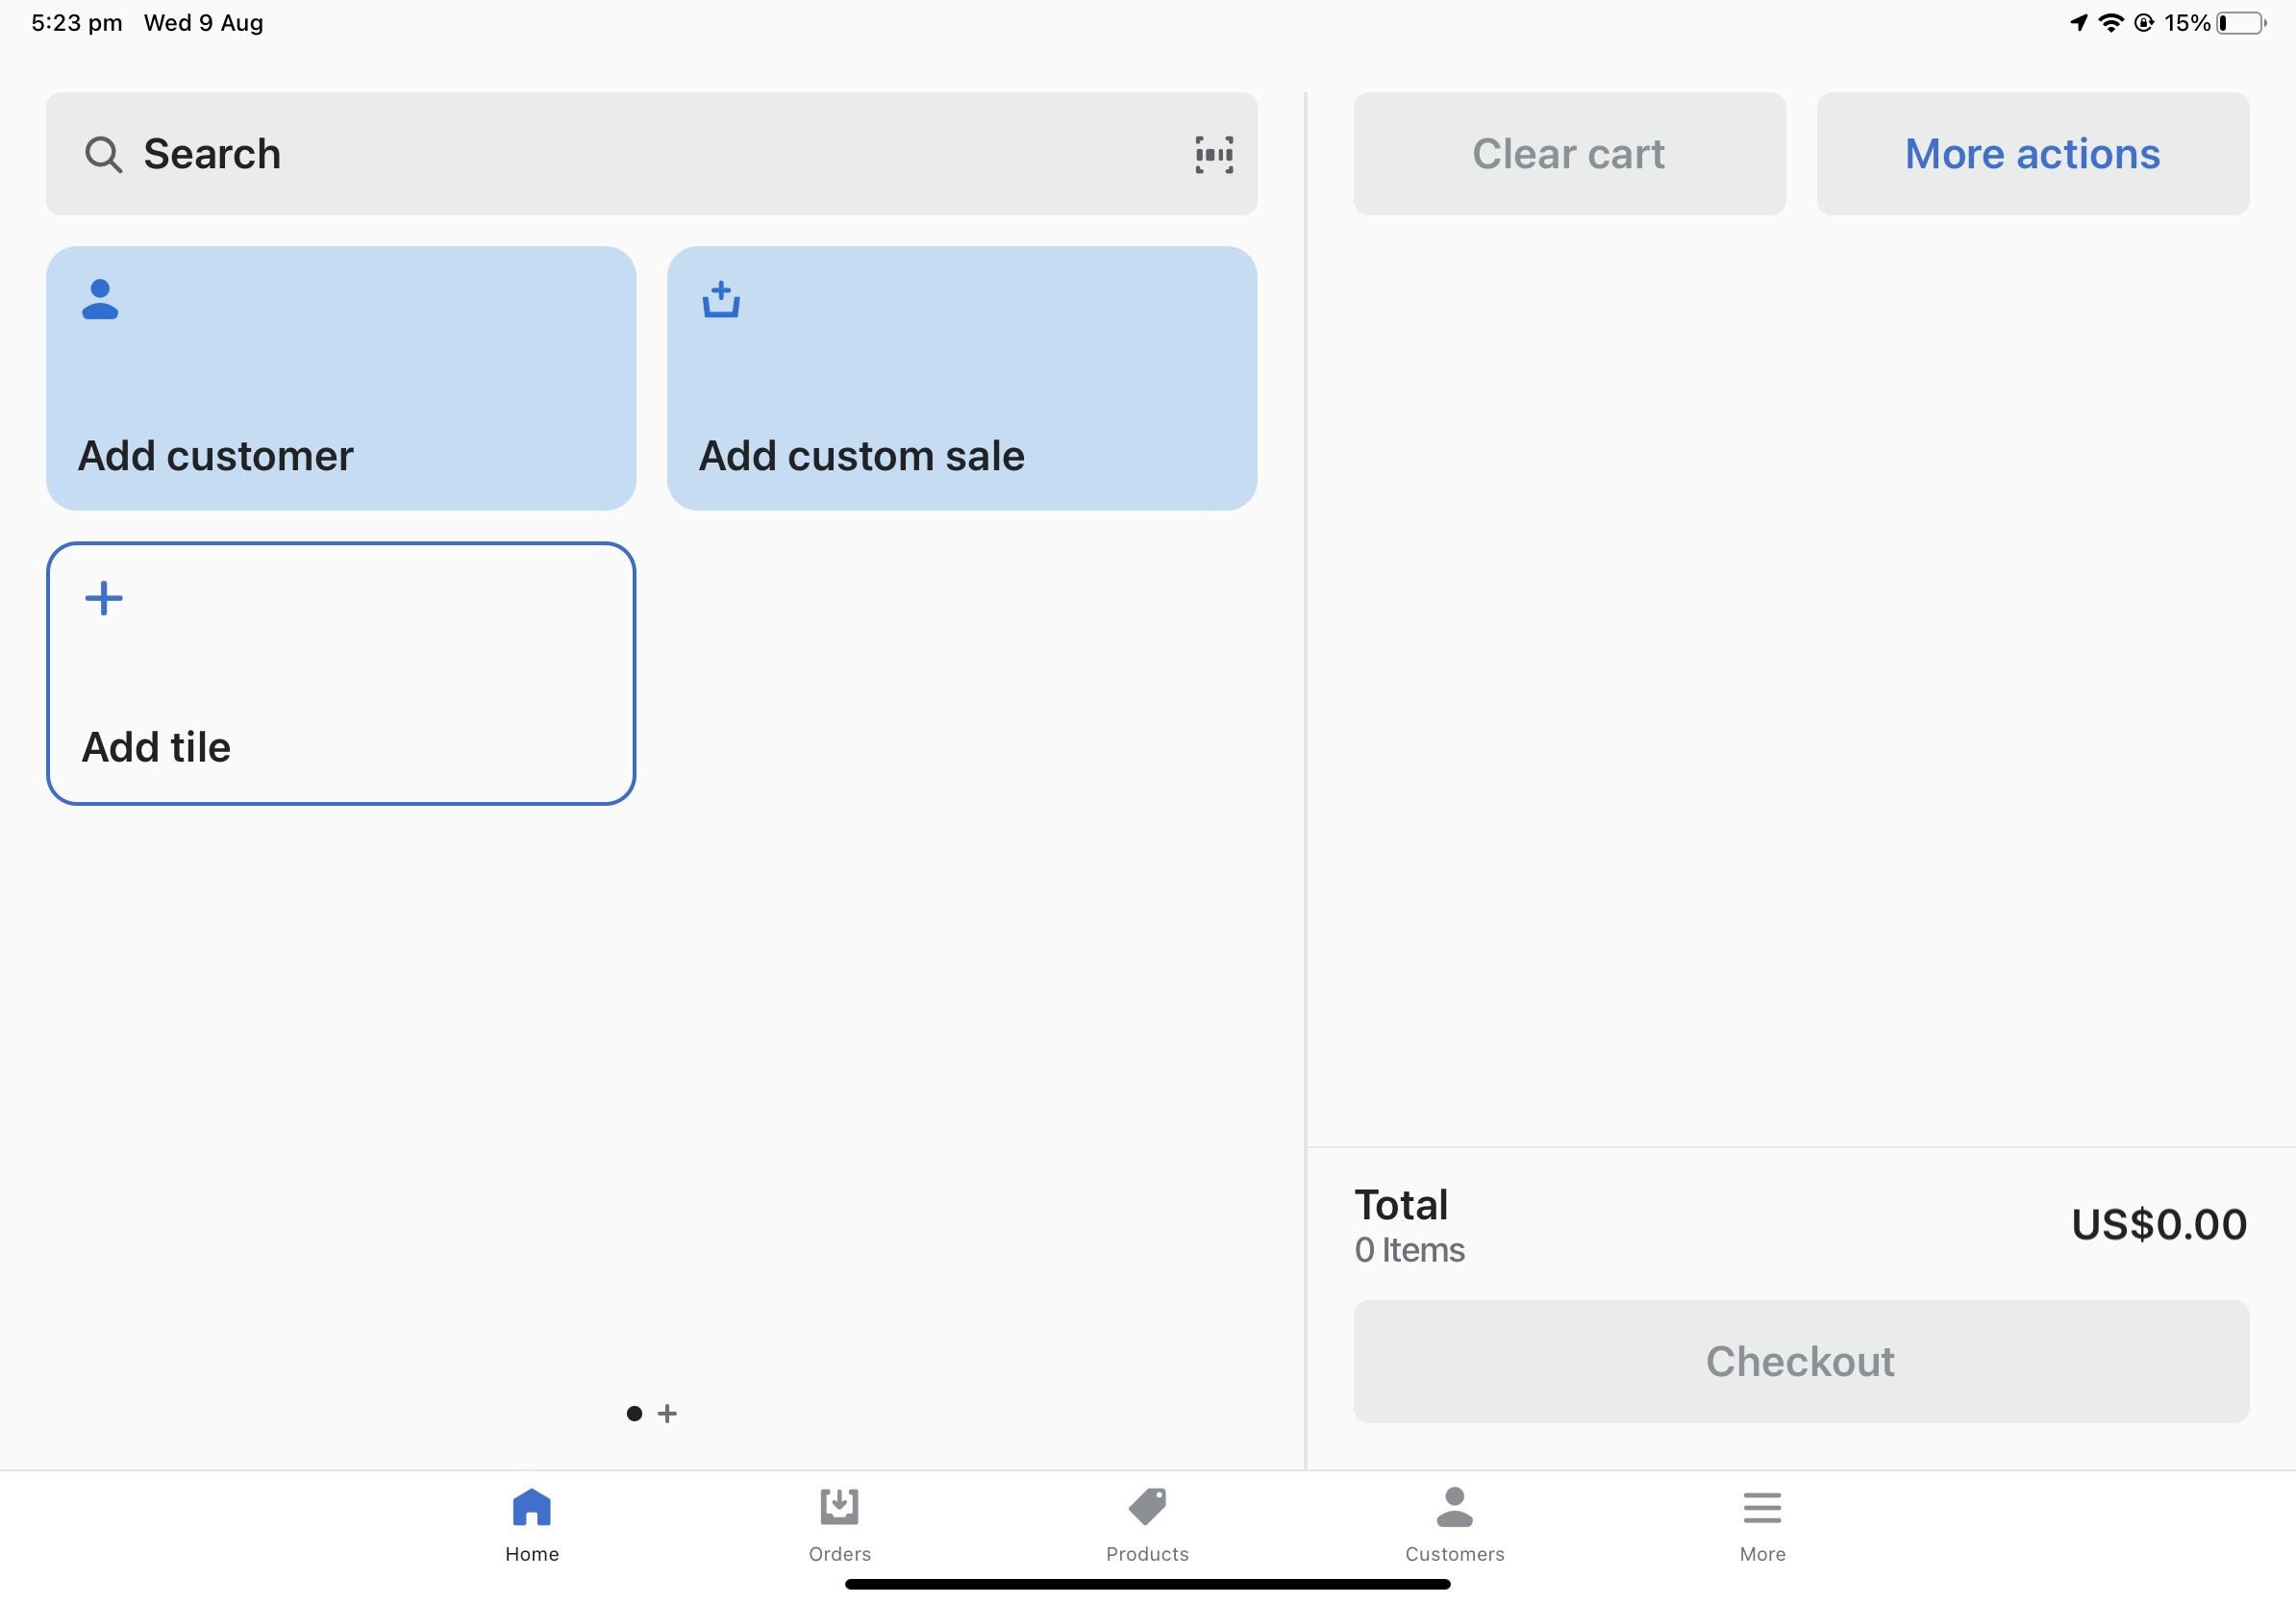Click the US$0.00 total amount

(x=2159, y=1225)
